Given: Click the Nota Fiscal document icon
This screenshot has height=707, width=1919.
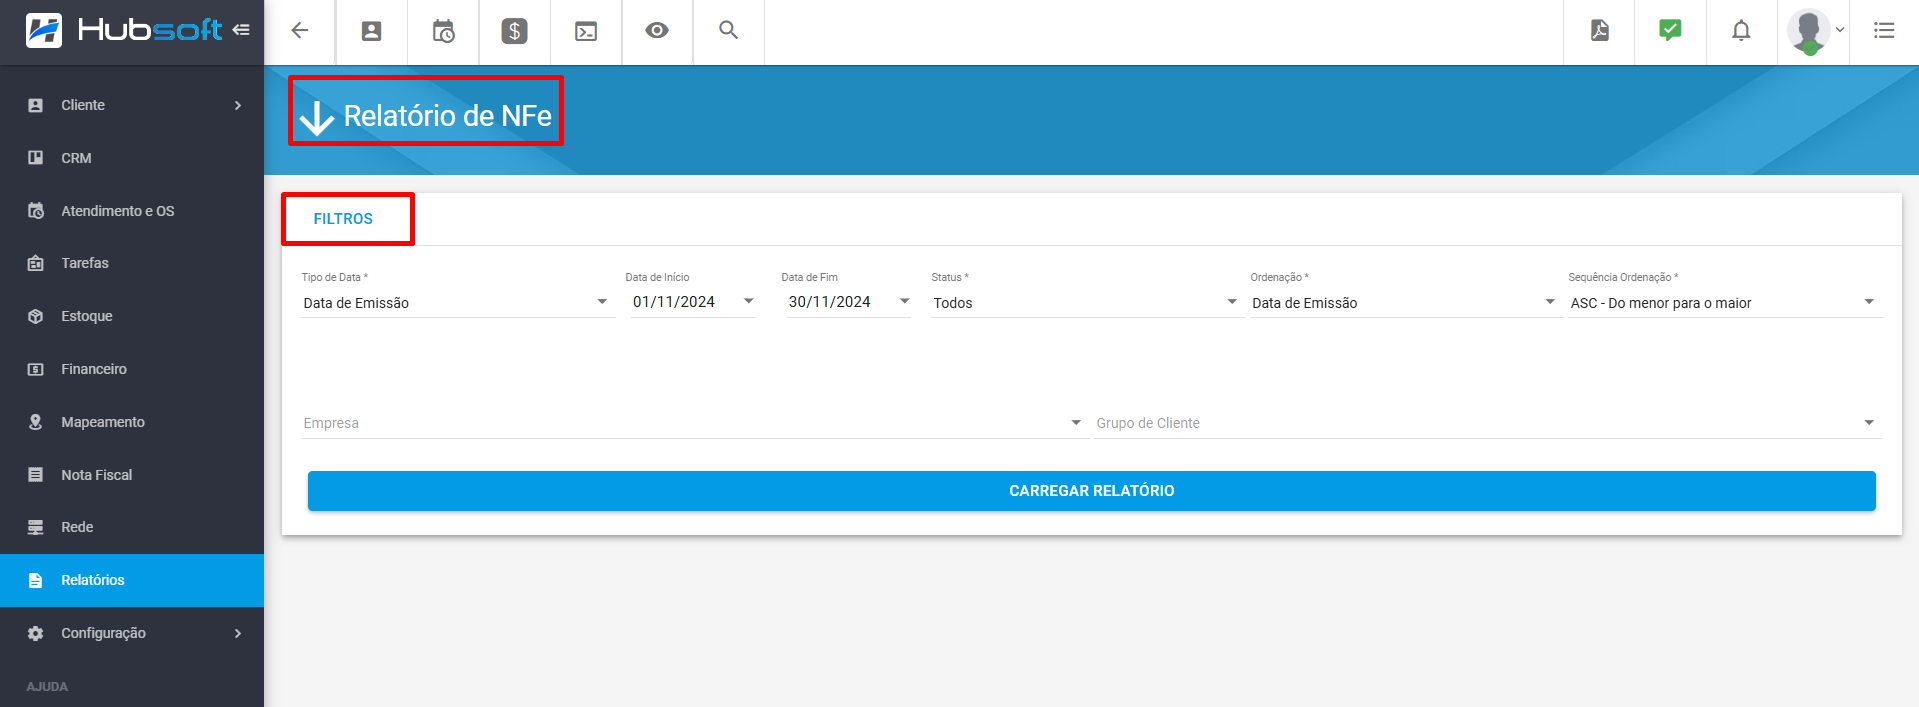Looking at the screenshot, I should (x=36, y=475).
